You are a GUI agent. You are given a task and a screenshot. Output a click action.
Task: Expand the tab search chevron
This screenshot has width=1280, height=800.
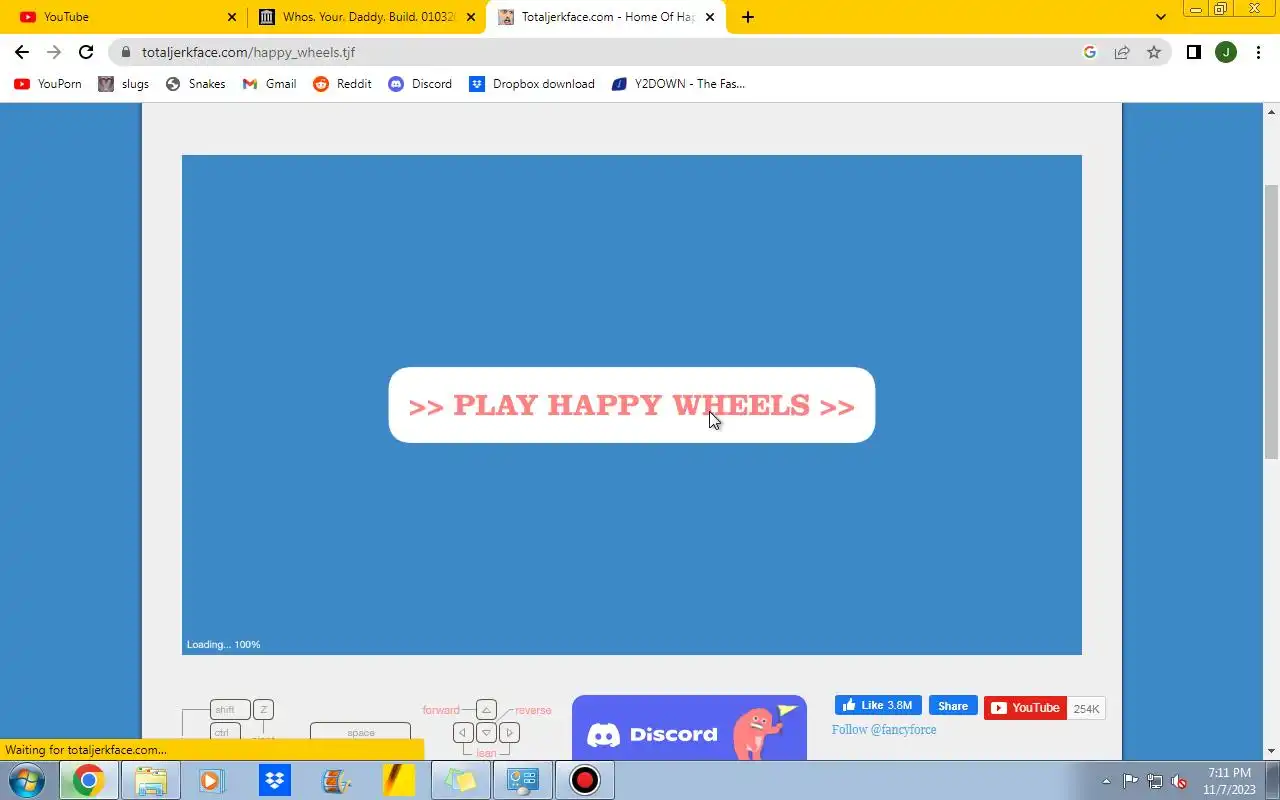tap(1160, 17)
